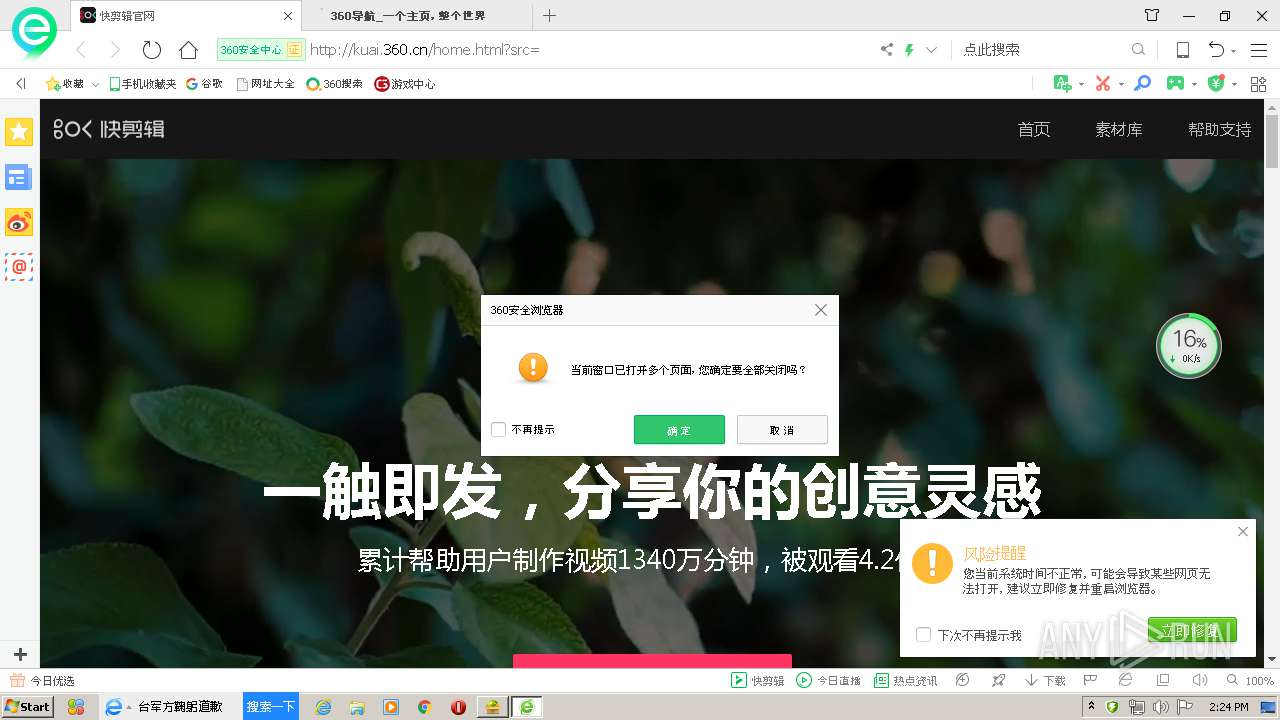Click the share icon in address bar
Screen dimensions: 1280x720
(886, 49)
